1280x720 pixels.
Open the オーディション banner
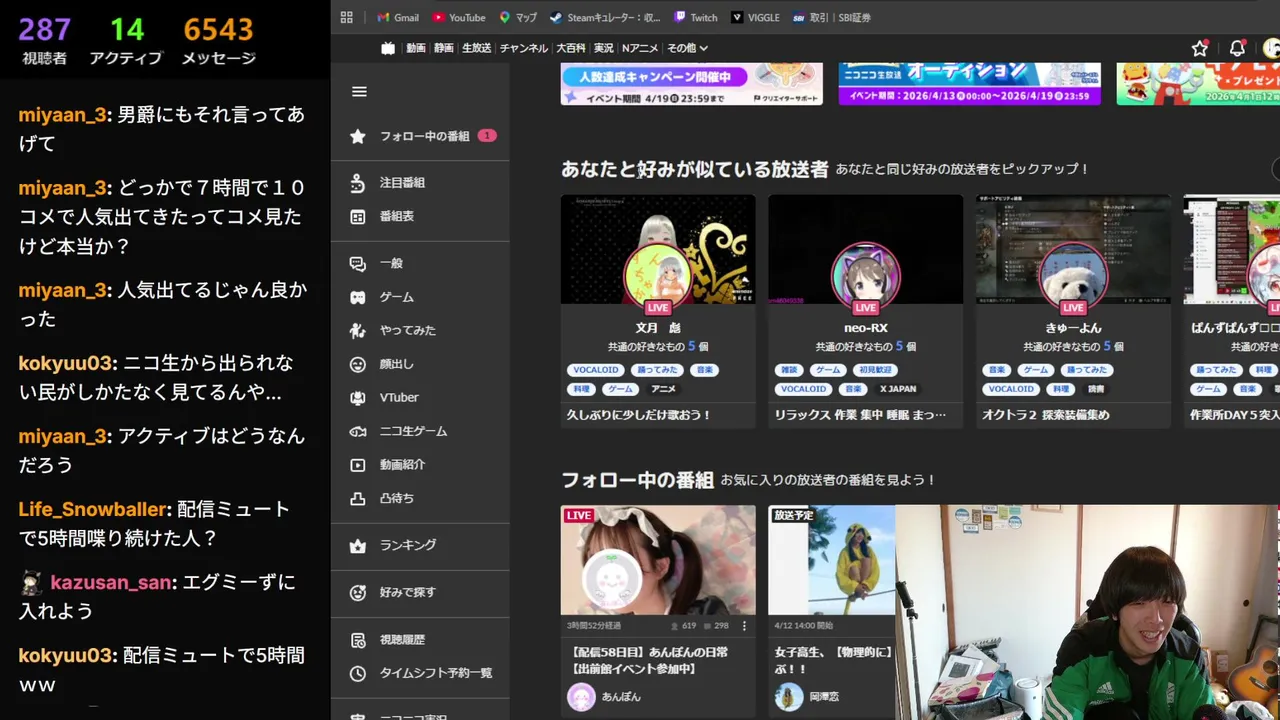(970, 84)
